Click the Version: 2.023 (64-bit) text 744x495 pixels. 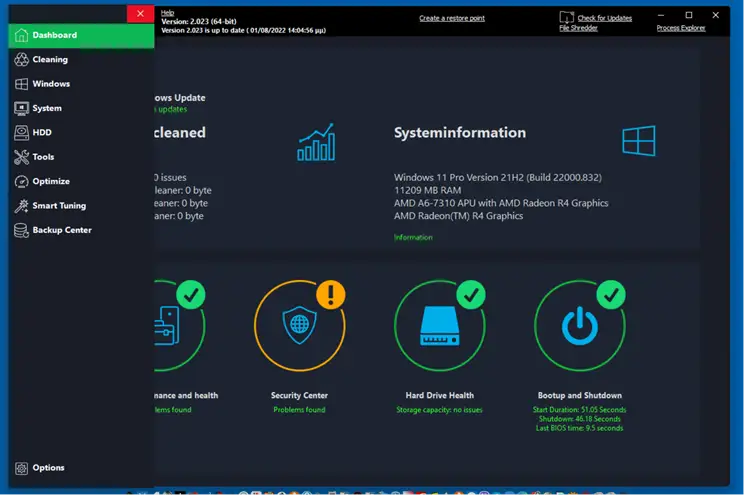click(x=199, y=21)
